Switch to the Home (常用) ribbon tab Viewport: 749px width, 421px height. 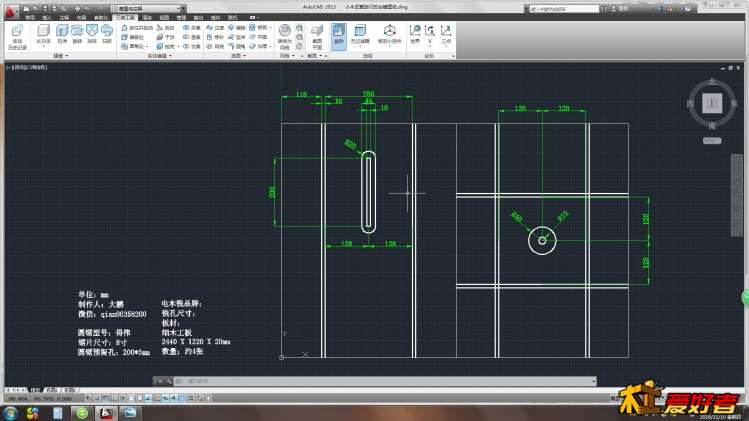point(30,17)
